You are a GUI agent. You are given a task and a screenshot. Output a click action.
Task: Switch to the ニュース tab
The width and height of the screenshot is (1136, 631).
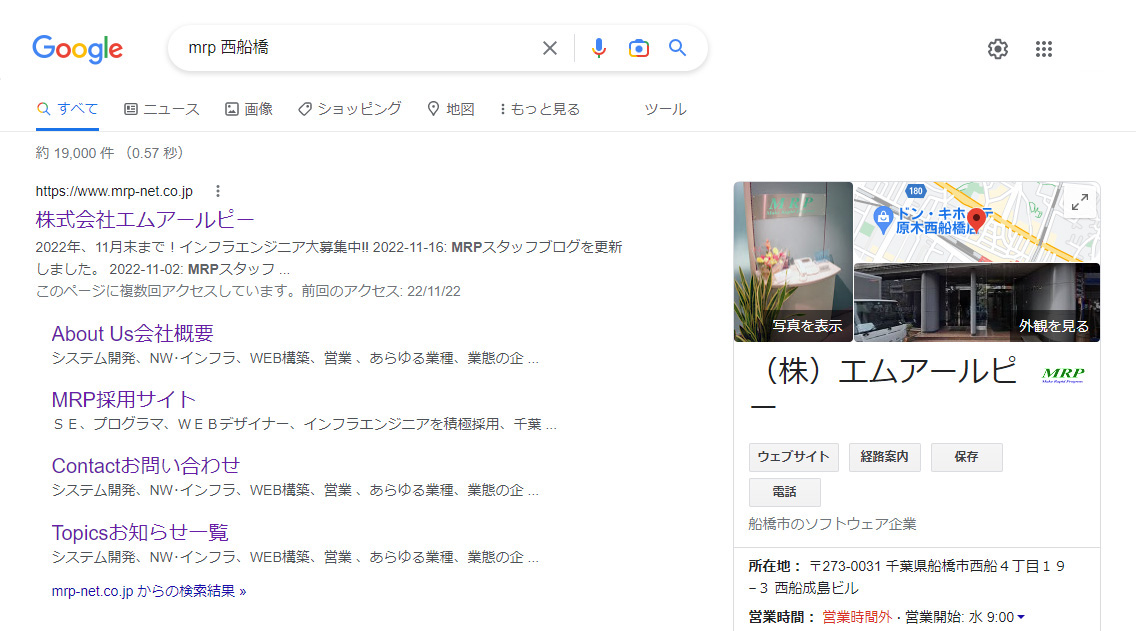(162, 109)
